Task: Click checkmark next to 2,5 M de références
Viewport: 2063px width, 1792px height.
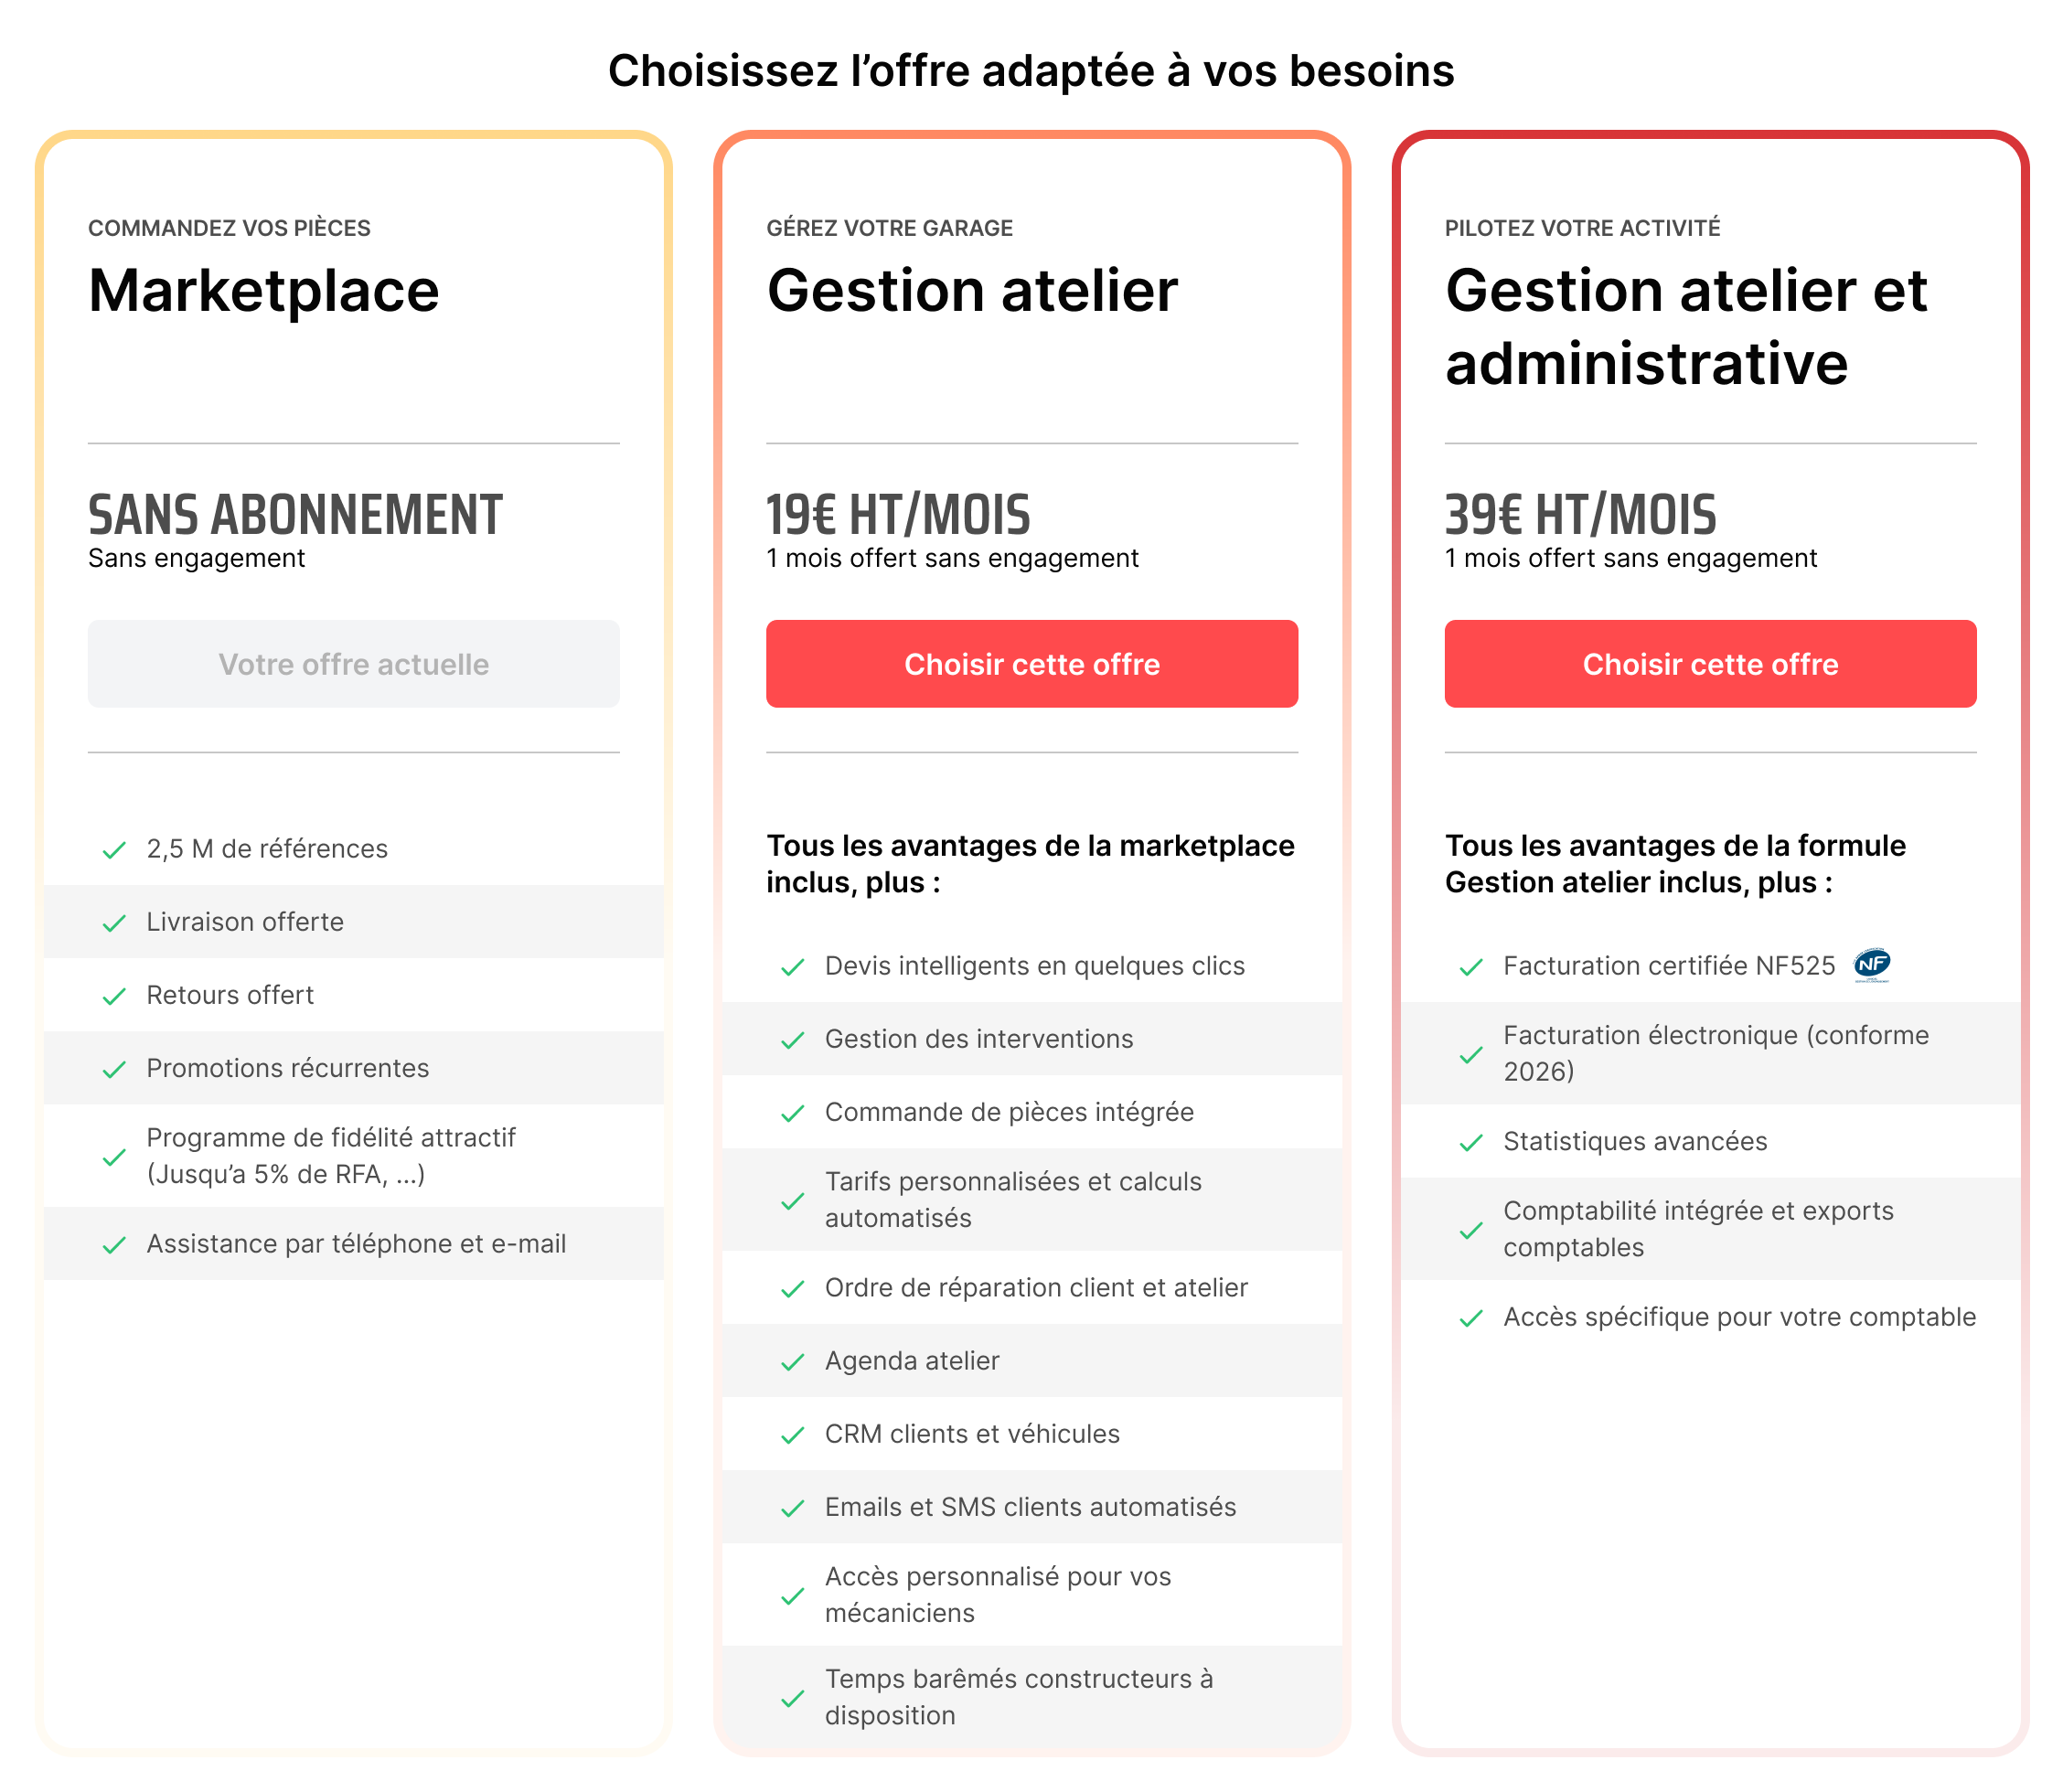Action: coord(114,850)
